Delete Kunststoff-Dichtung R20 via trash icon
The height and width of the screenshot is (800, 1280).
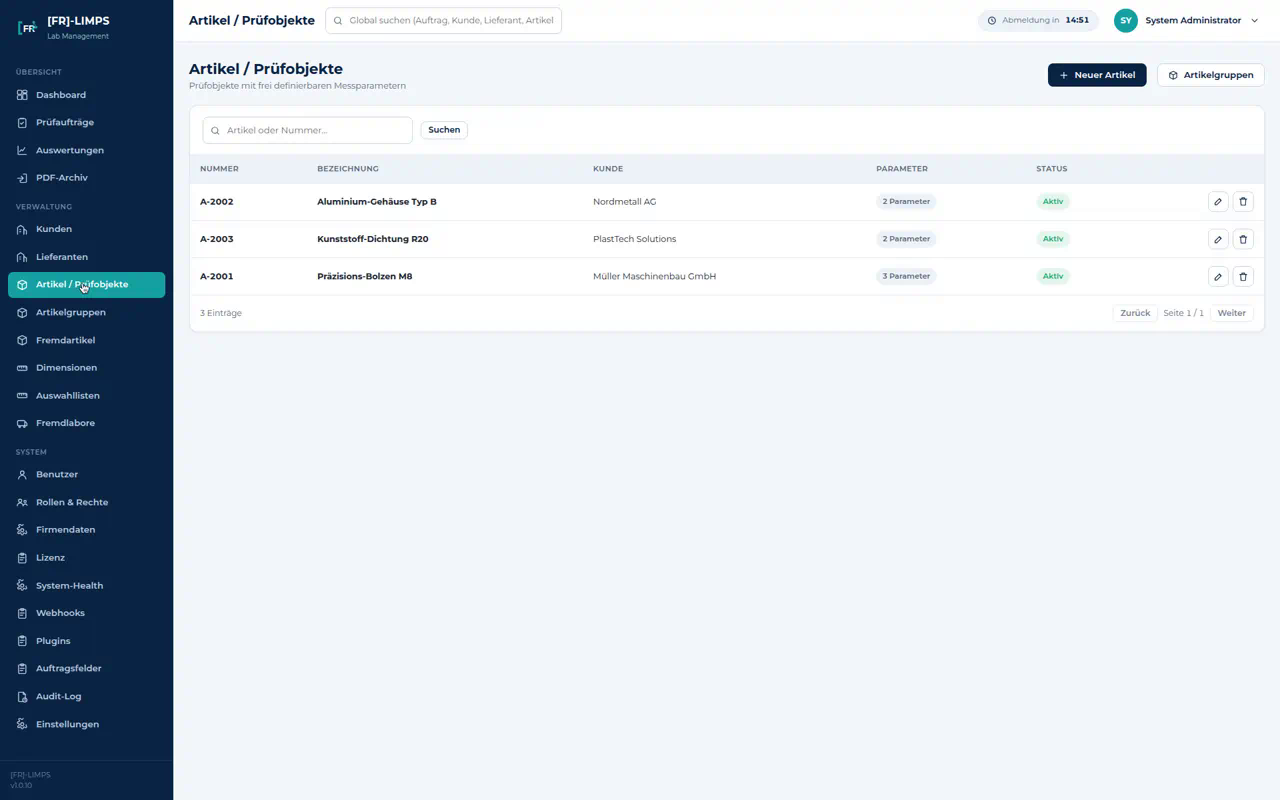1243,239
